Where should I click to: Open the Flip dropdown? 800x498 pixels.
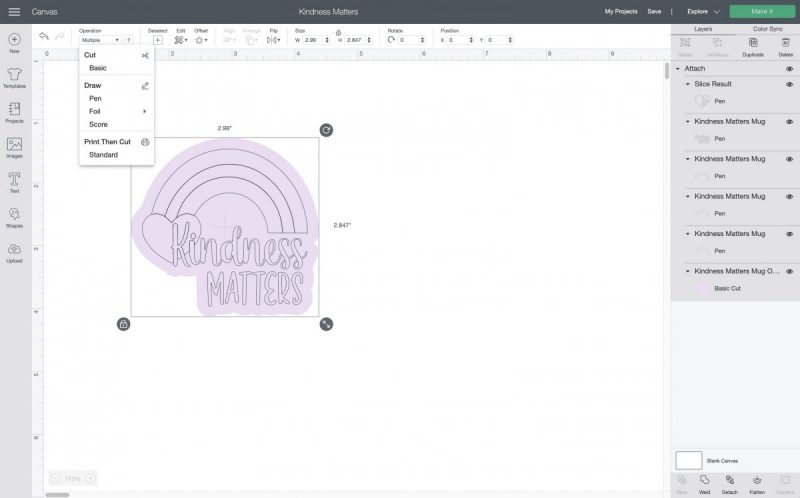(x=273, y=40)
